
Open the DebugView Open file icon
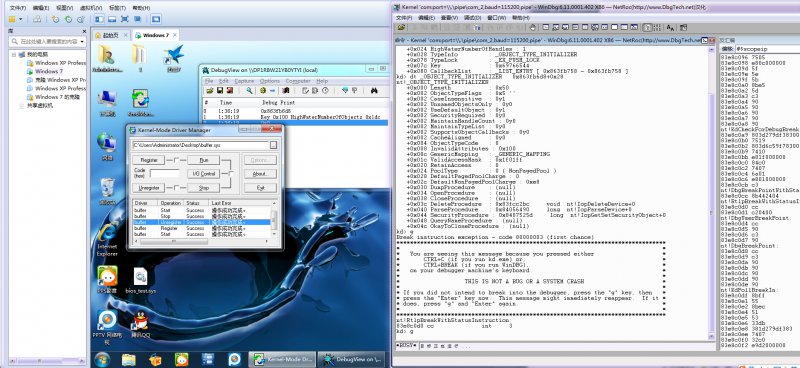[210, 90]
